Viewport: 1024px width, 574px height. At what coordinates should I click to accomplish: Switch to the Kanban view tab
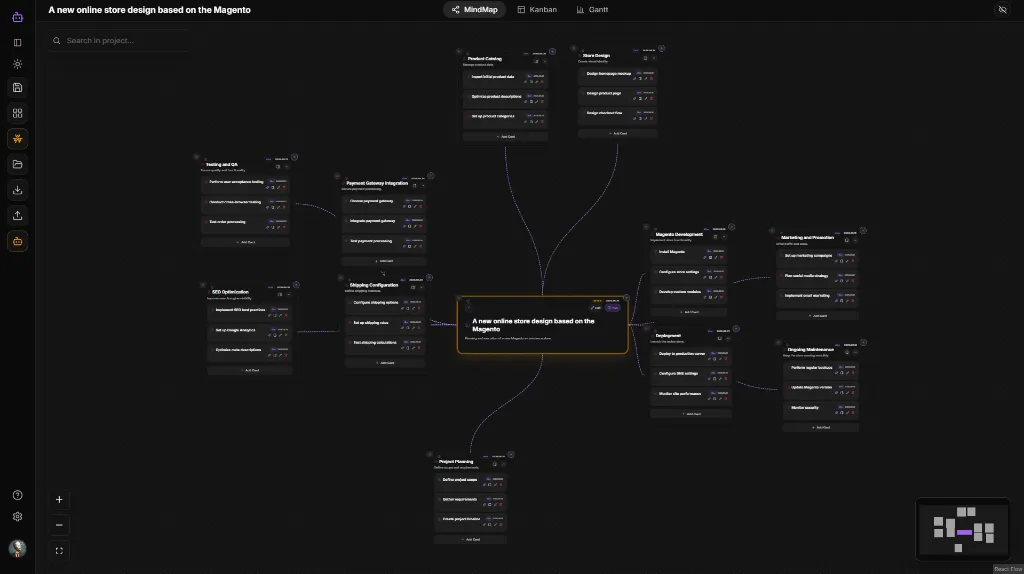pos(537,10)
